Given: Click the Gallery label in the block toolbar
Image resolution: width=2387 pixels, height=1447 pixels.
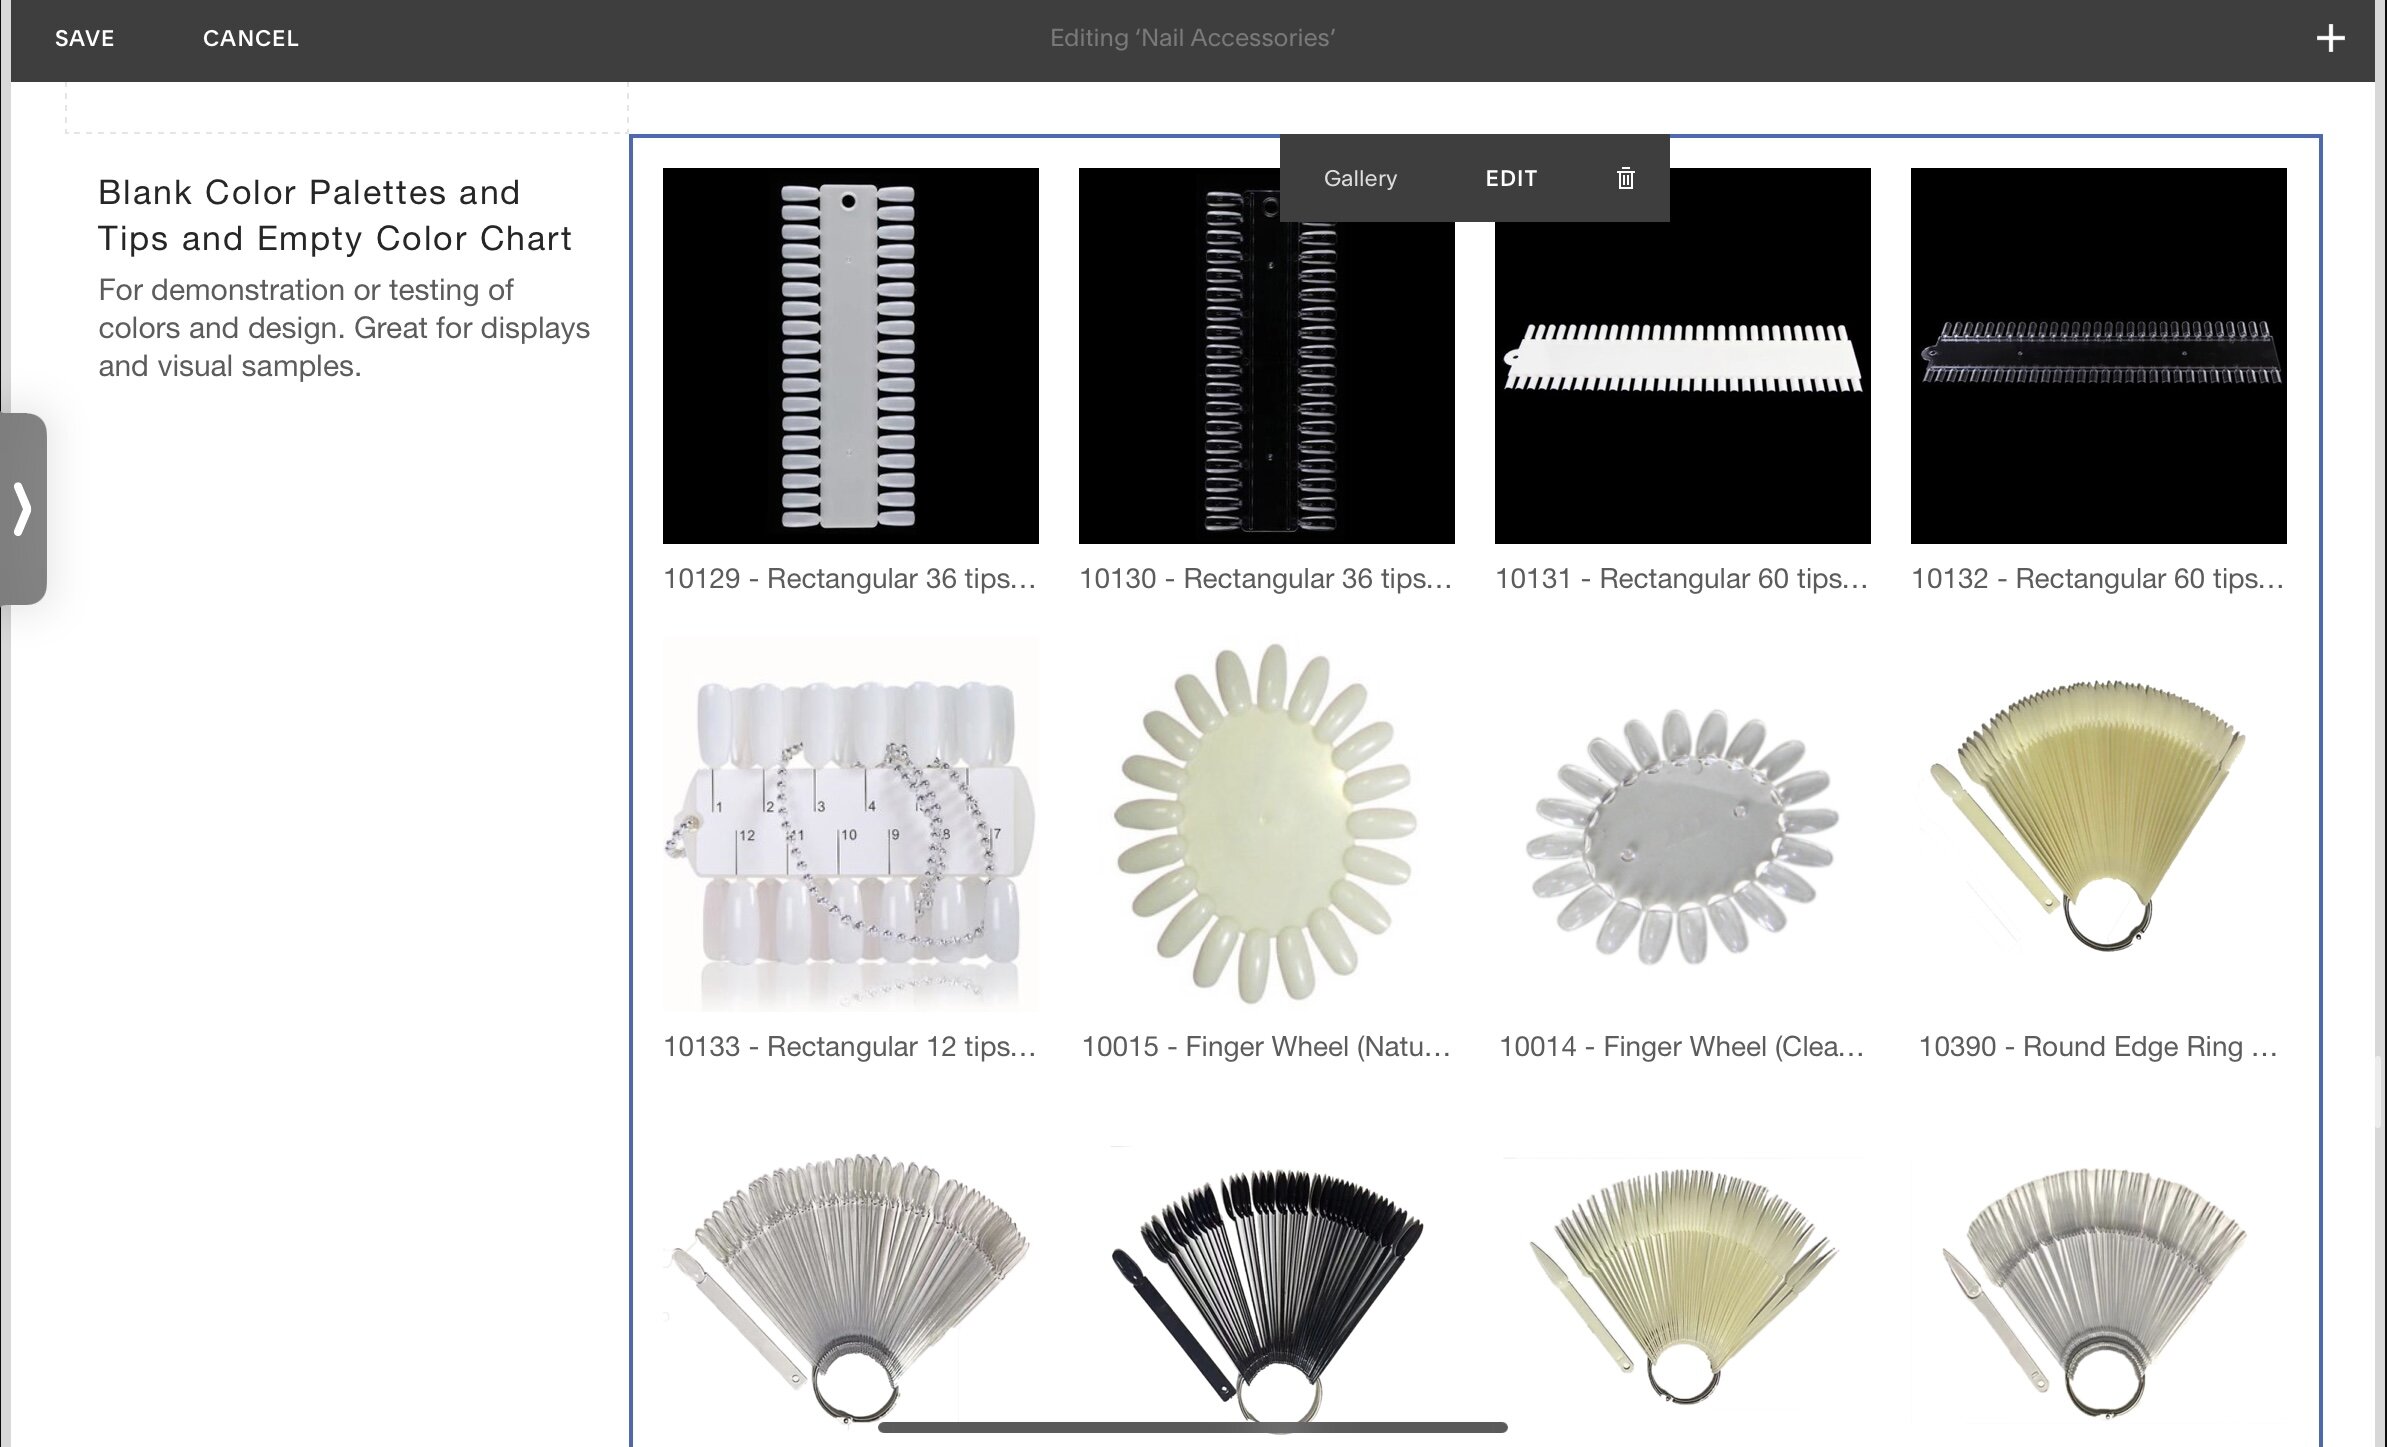Looking at the screenshot, I should coord(1359,178).
